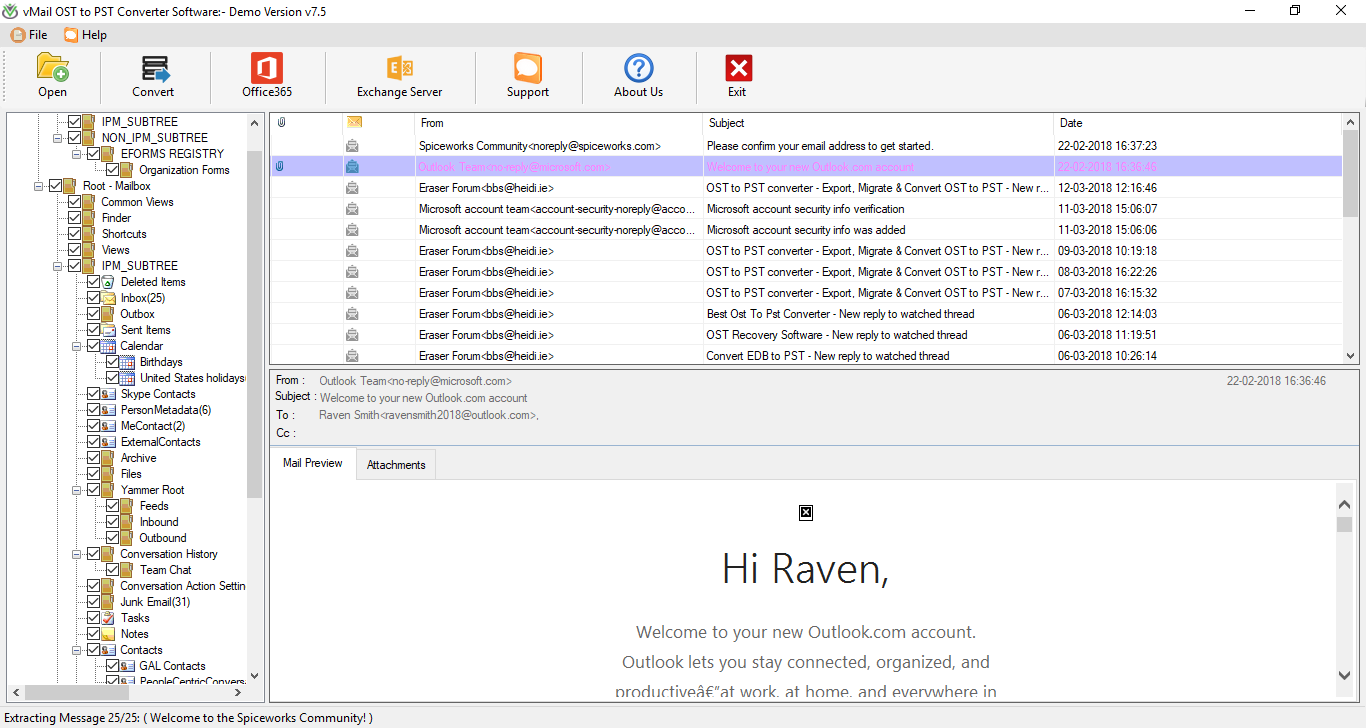Click the Calendar folder icon in tree
This screenshot has width=1366, height=728.
tap(109, 346)
